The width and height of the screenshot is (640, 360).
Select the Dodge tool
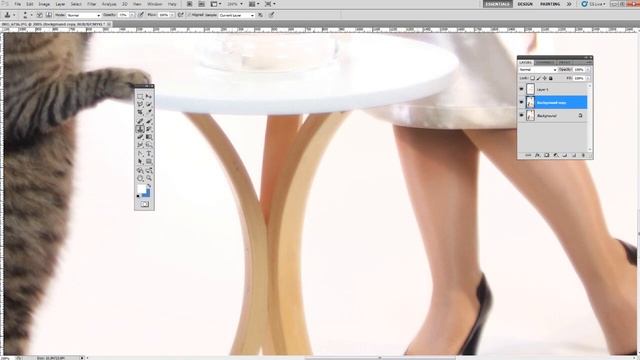click(149, 145)
